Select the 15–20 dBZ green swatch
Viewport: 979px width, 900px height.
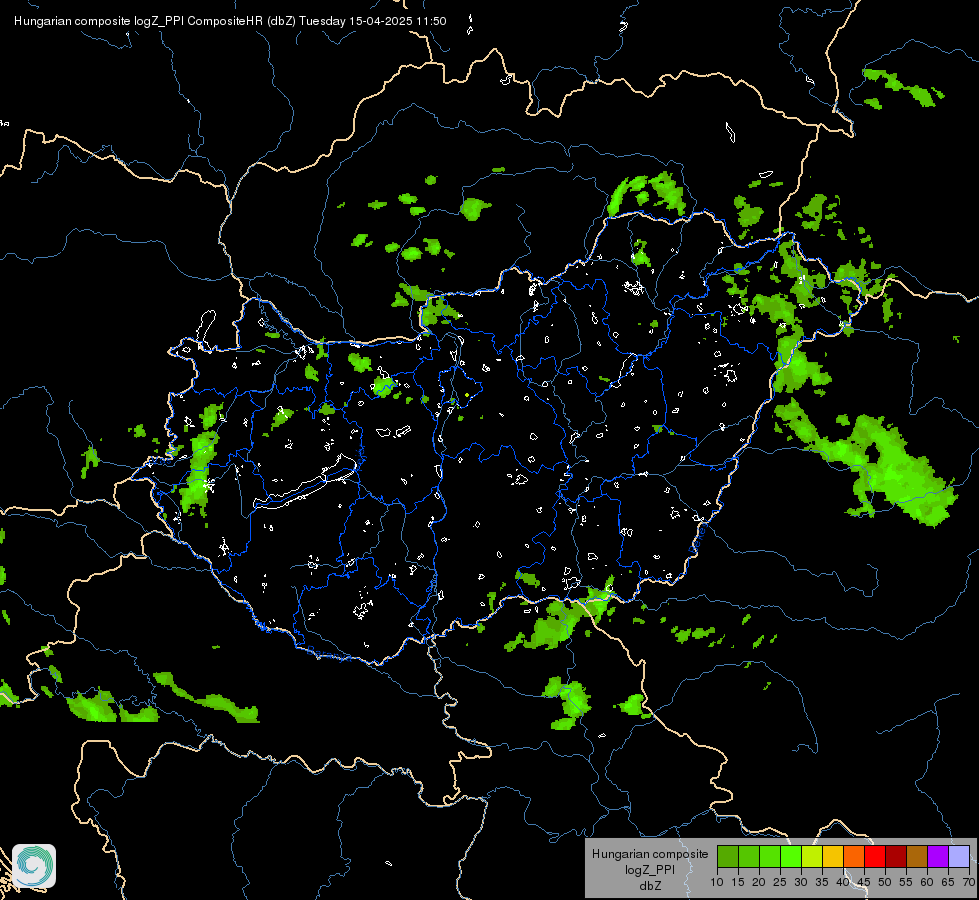749,856
